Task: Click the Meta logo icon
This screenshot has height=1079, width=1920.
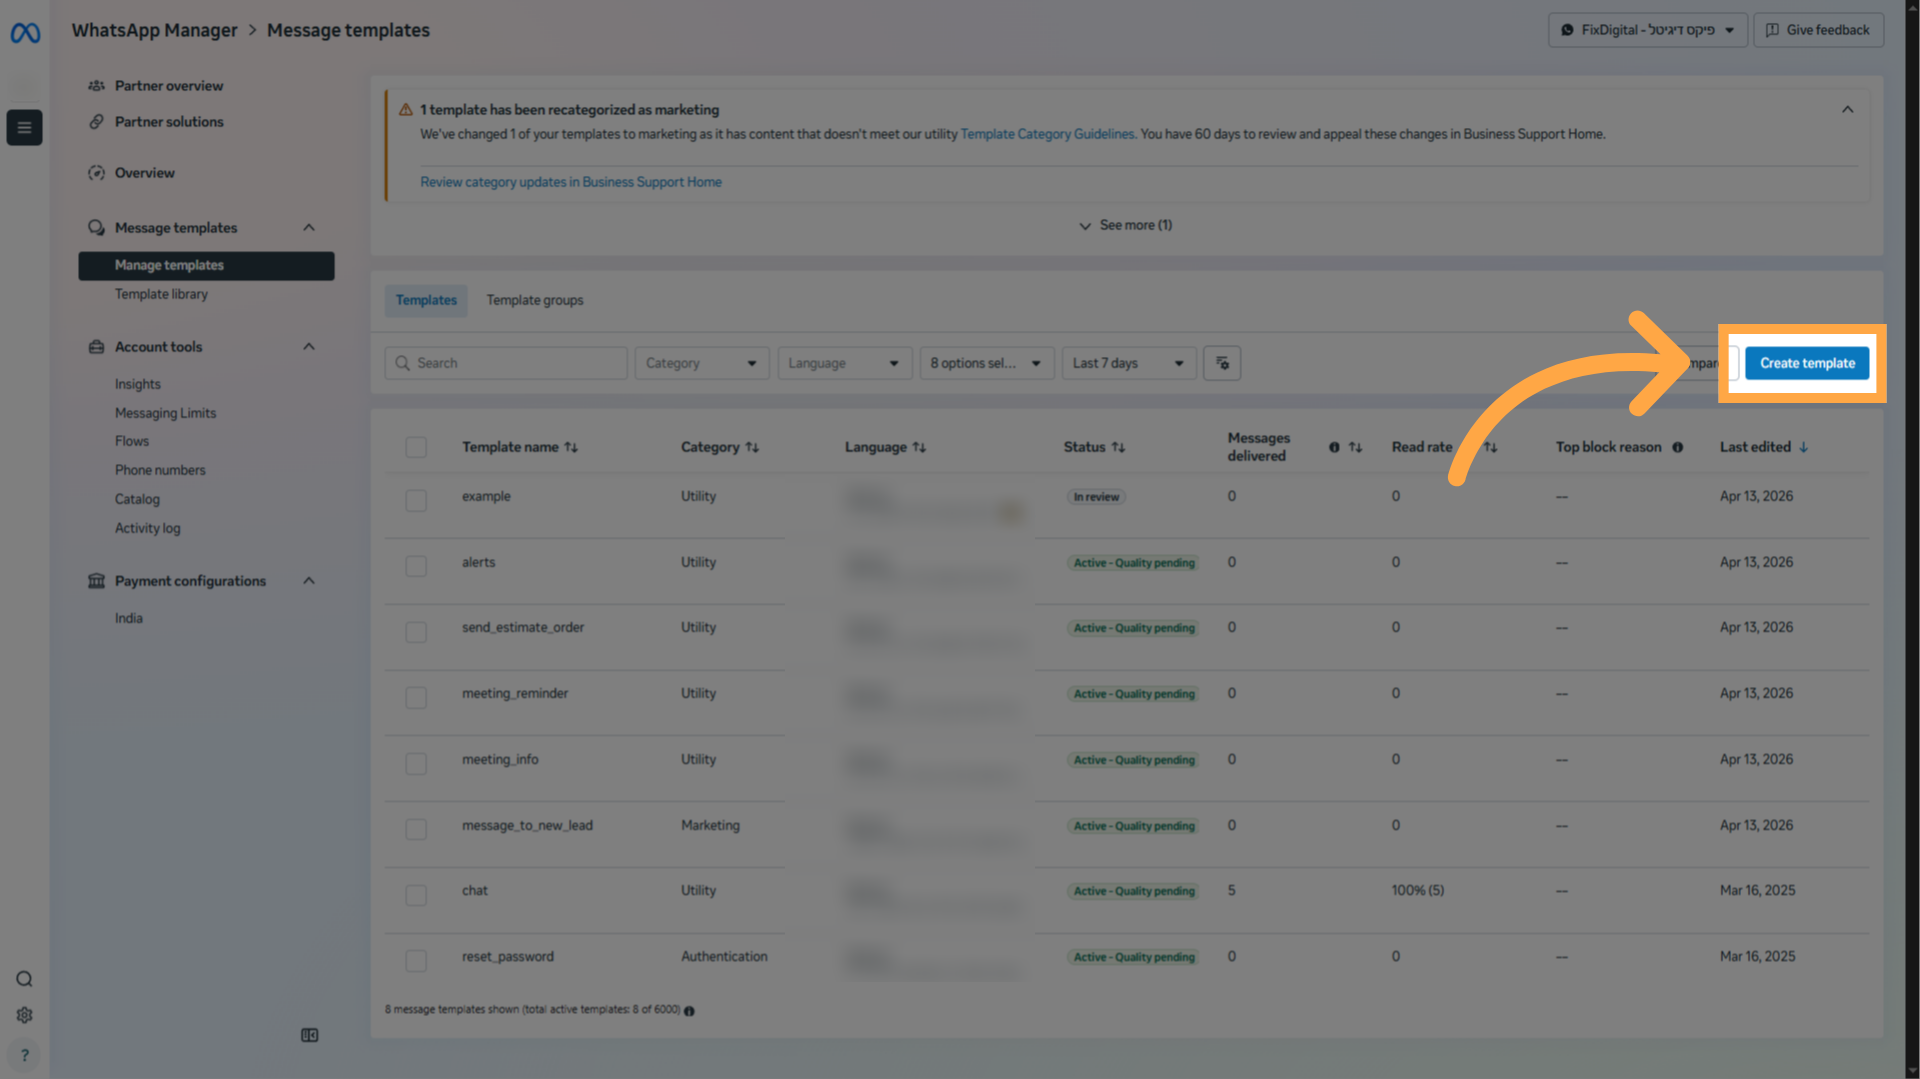Action: coord(25,33)
